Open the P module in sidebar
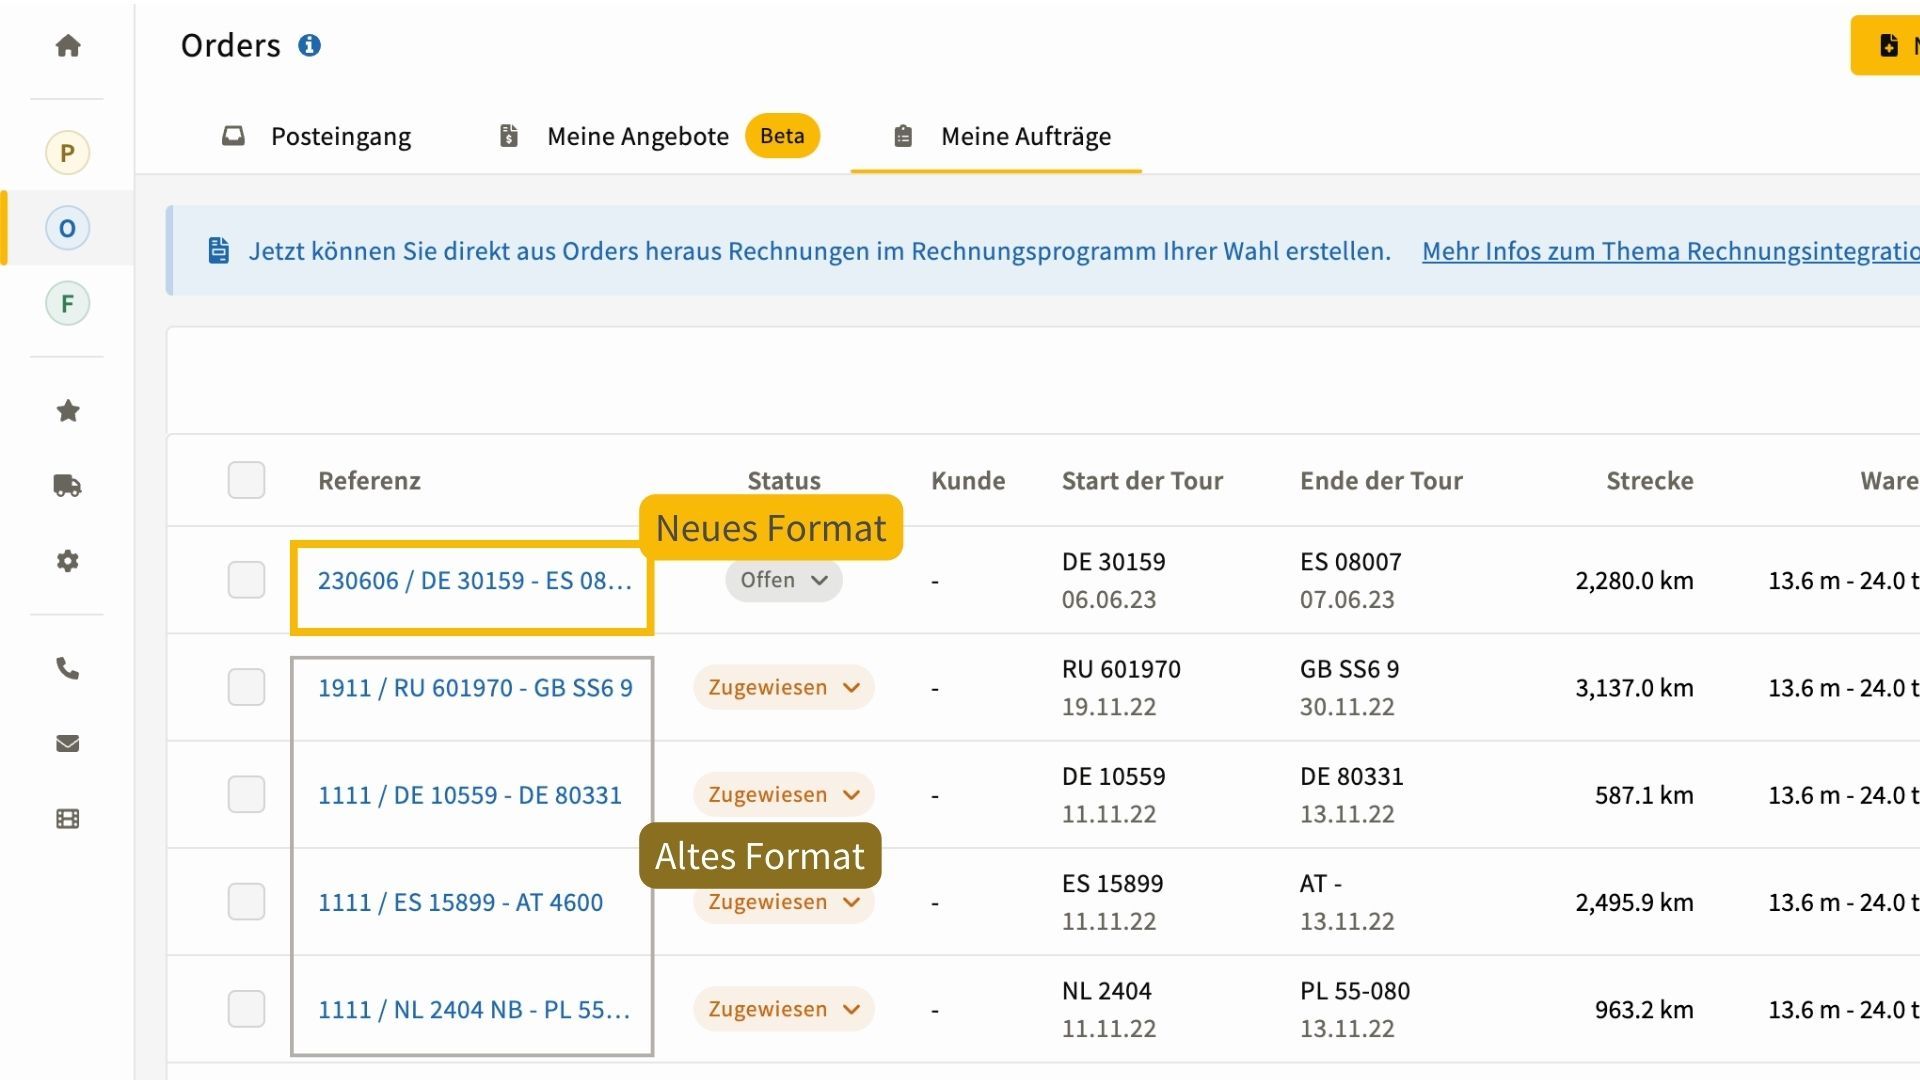Image resolution: width=1920 pixels, height=1080 pixels. [x=67, y=153]
